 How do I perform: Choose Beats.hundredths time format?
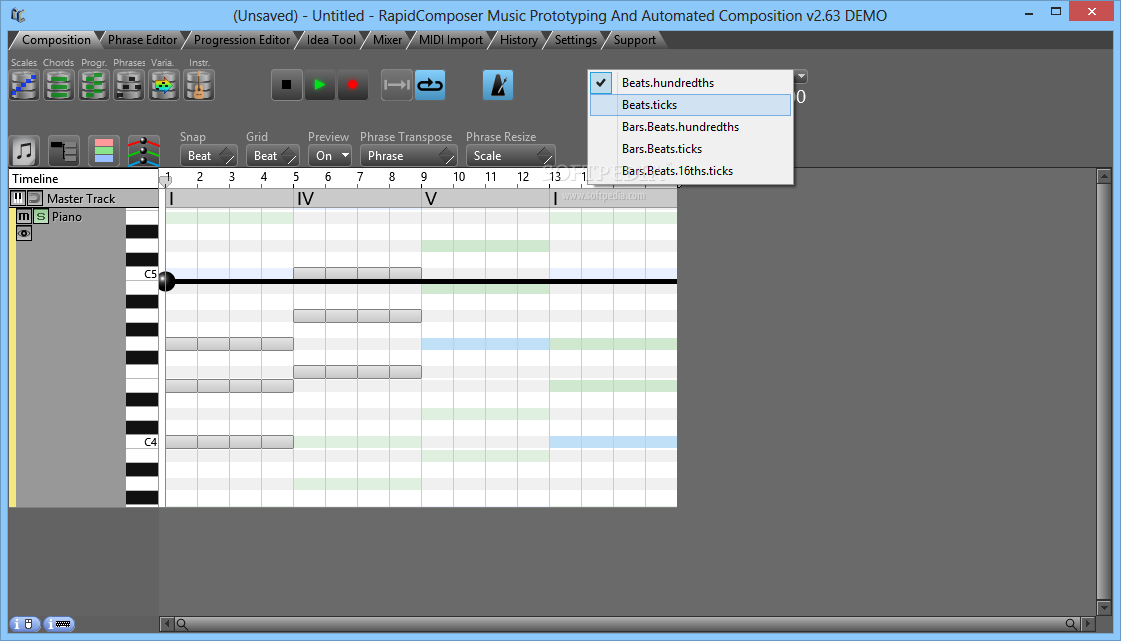(x=691, y=83)
